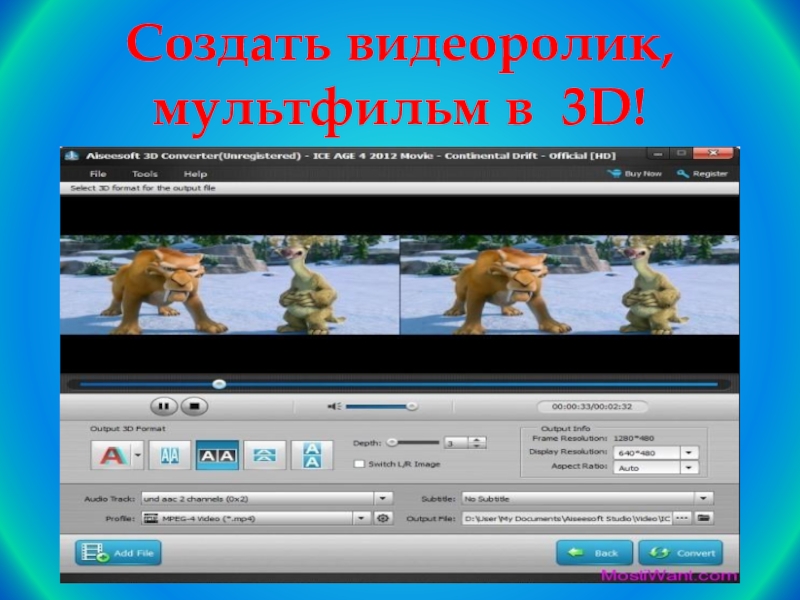This screenshot has width=800, height=600.
Task: Open the Anaglyph type dropdown arrow
Action: coord(138,455)
